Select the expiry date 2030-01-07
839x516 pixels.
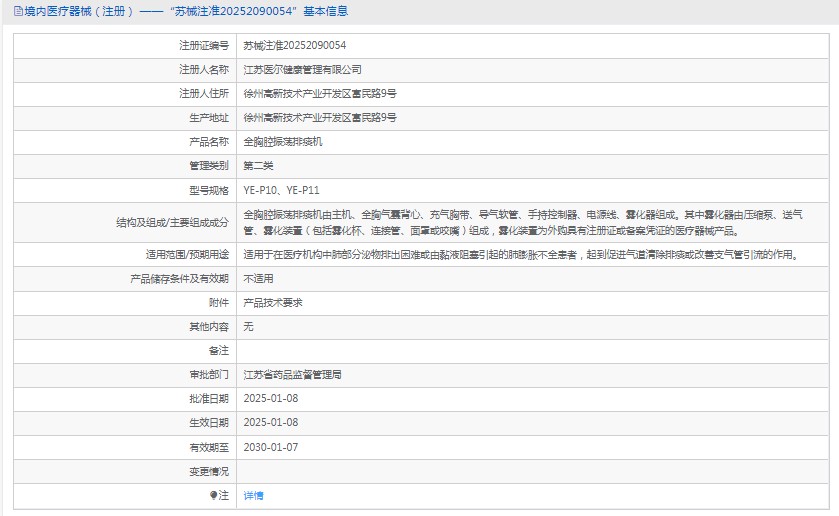tap(271, 447)
